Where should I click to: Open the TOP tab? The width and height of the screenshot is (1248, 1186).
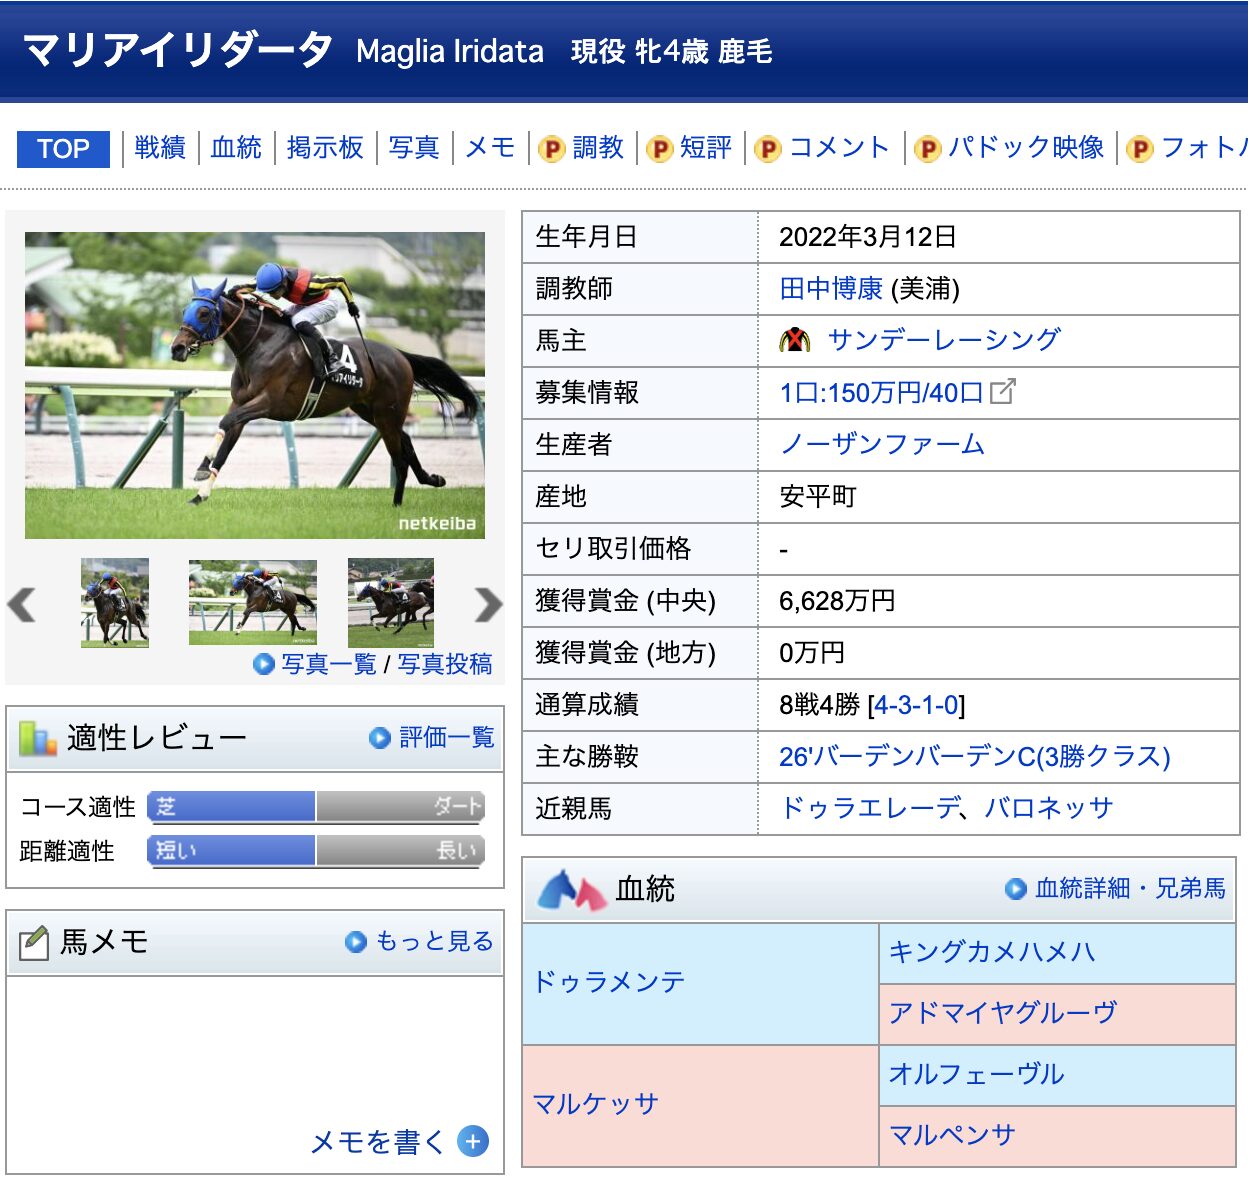click(63, 149)
